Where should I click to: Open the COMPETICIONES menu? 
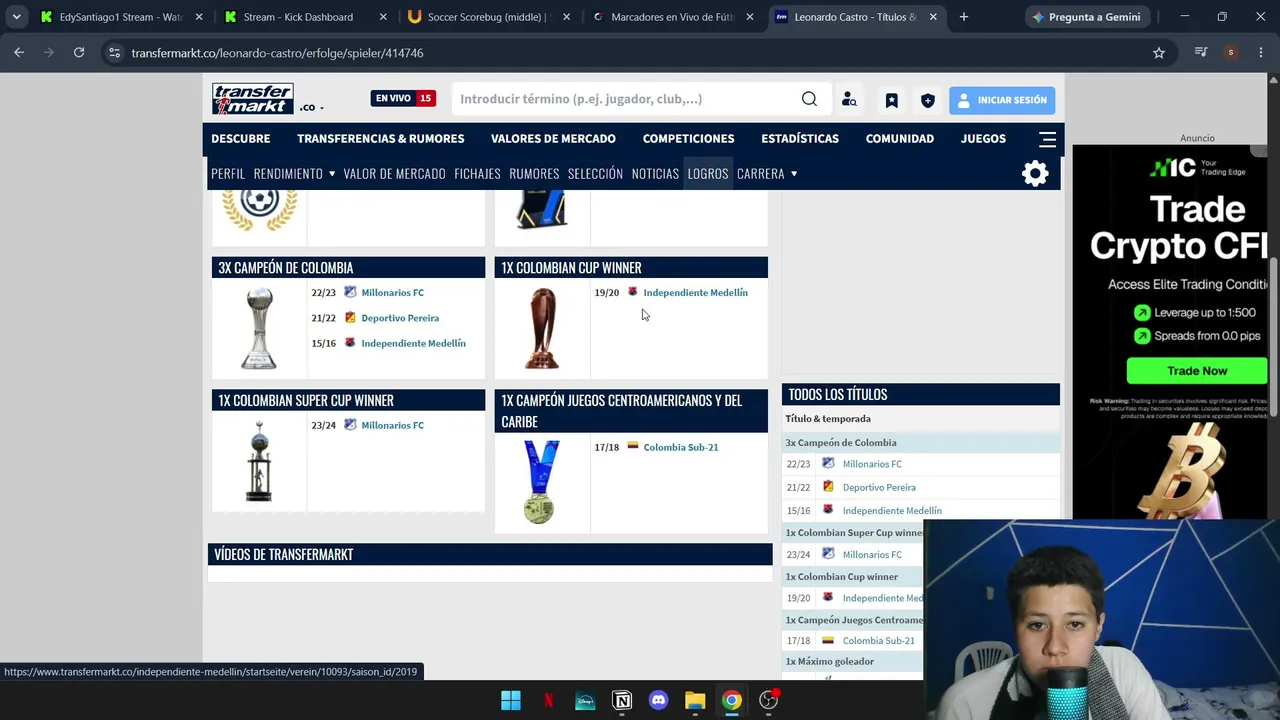[x=689, y=139]
